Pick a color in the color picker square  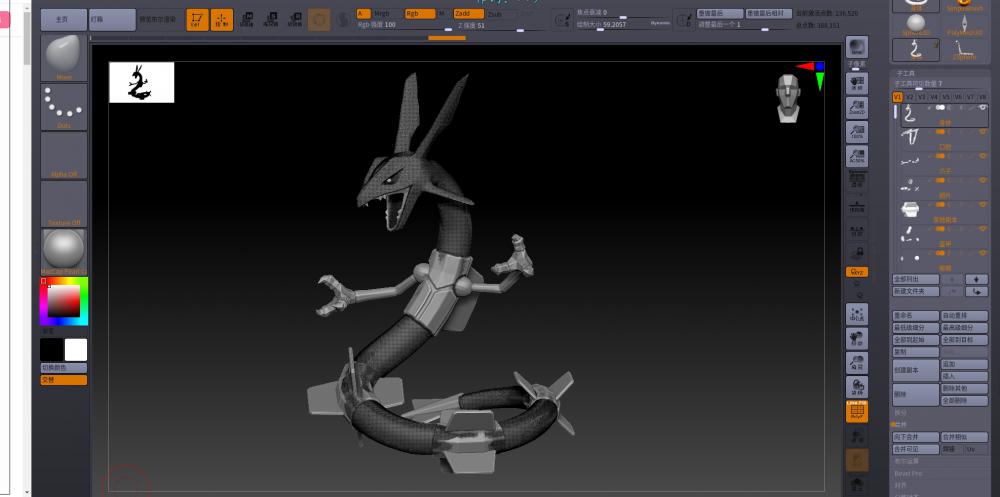tap(64, 300)
